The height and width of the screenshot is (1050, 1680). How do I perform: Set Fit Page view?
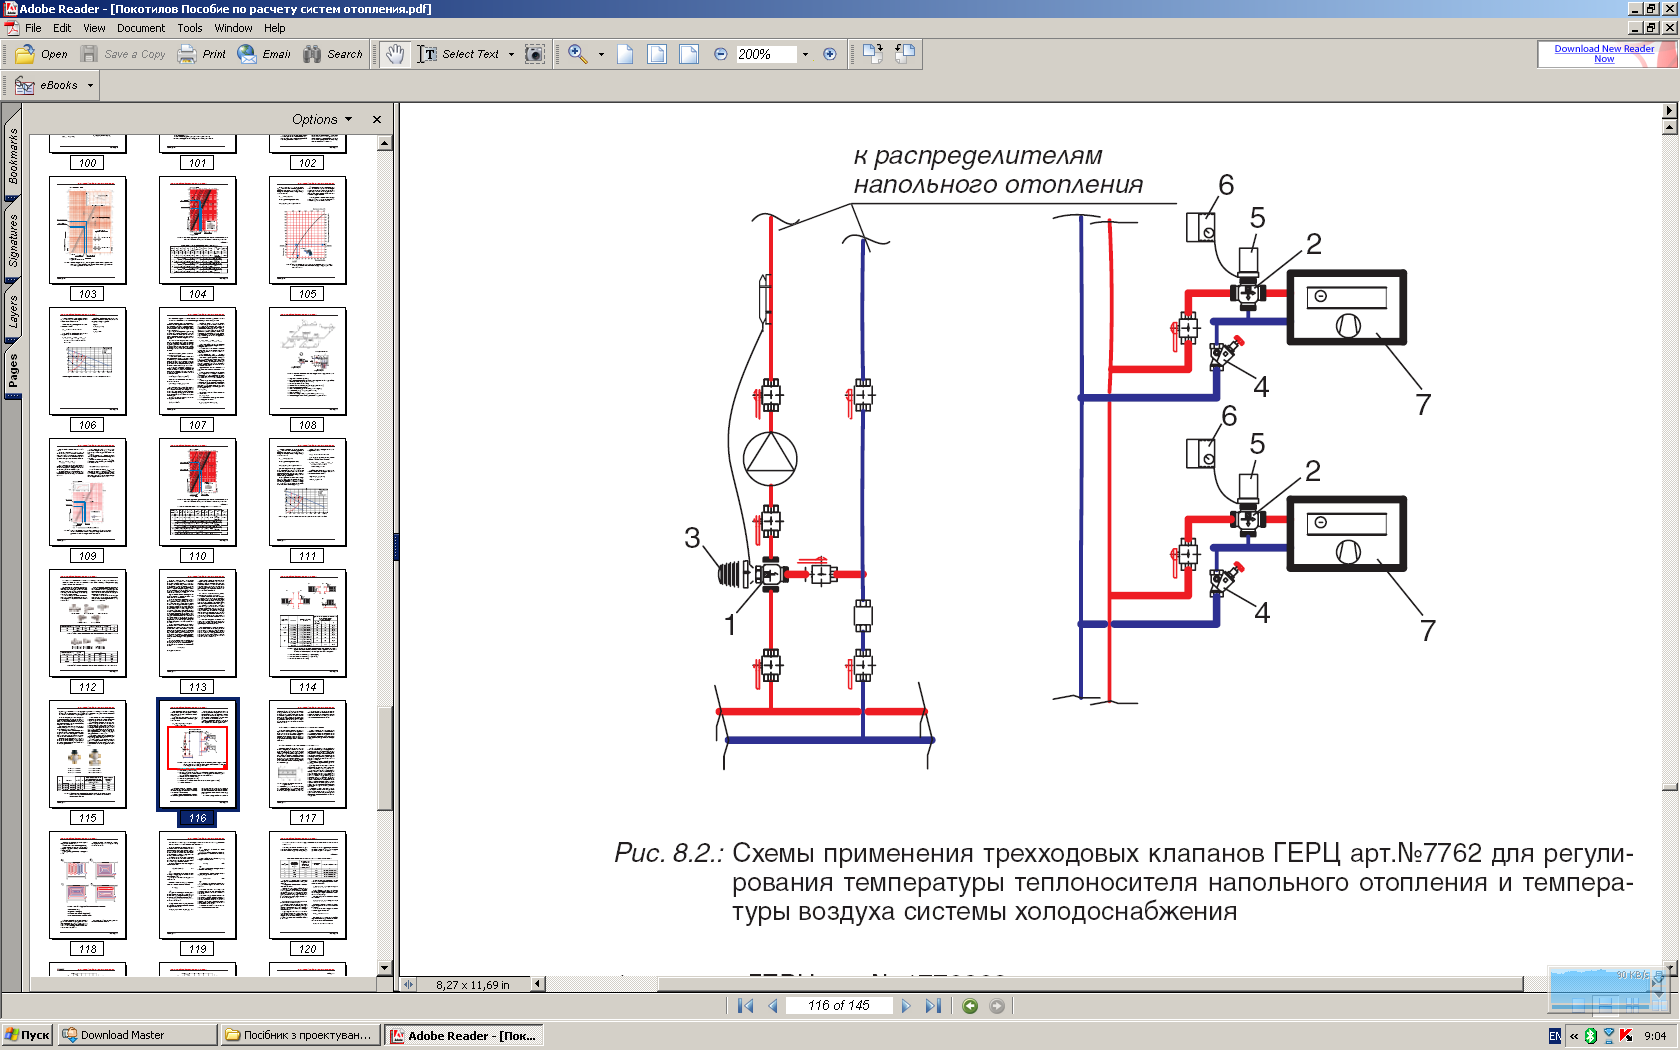click(657, 54)
